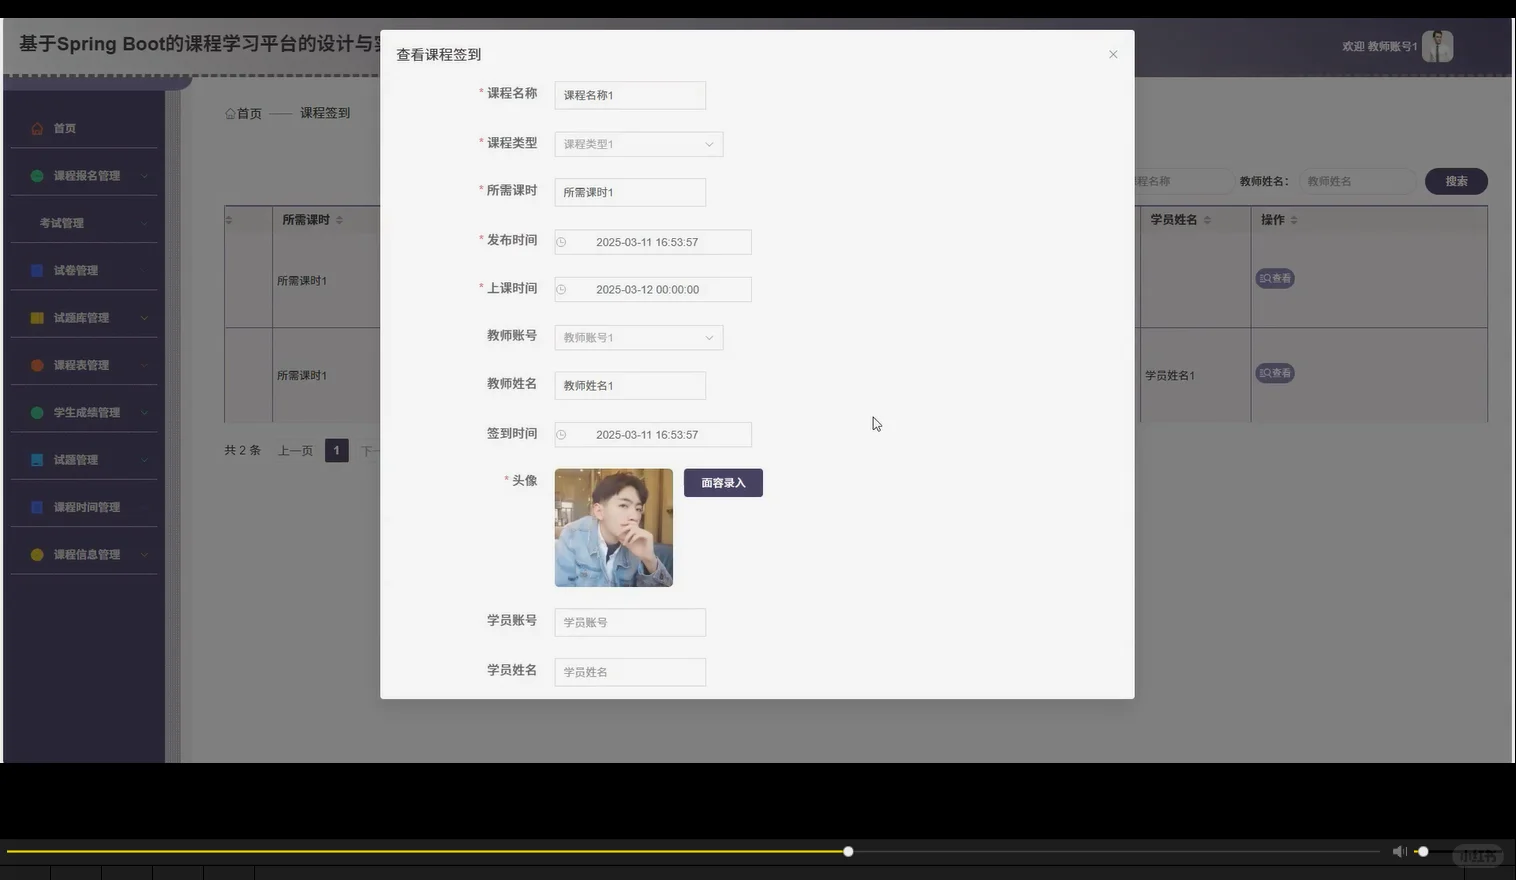
Task: Expand the 课程信息管理 sidebar submenu
Action: (x=85, y=554)
